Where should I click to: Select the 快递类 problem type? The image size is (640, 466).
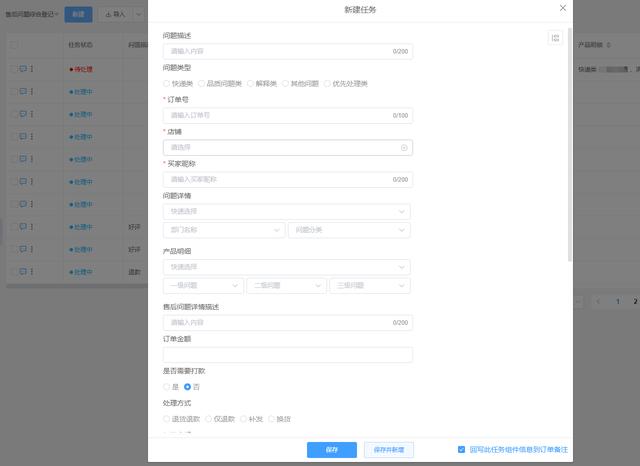click(167, 83)
